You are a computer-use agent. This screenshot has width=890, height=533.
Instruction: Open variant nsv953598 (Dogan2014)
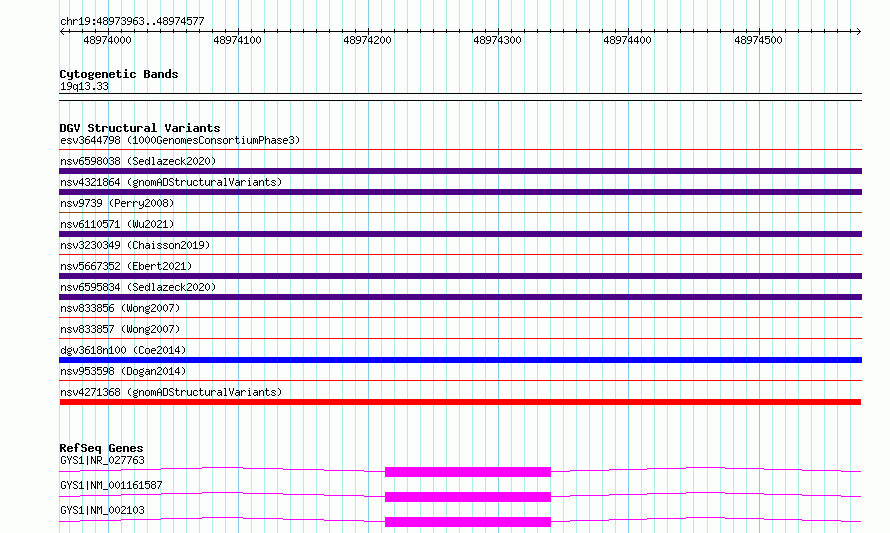123,371
